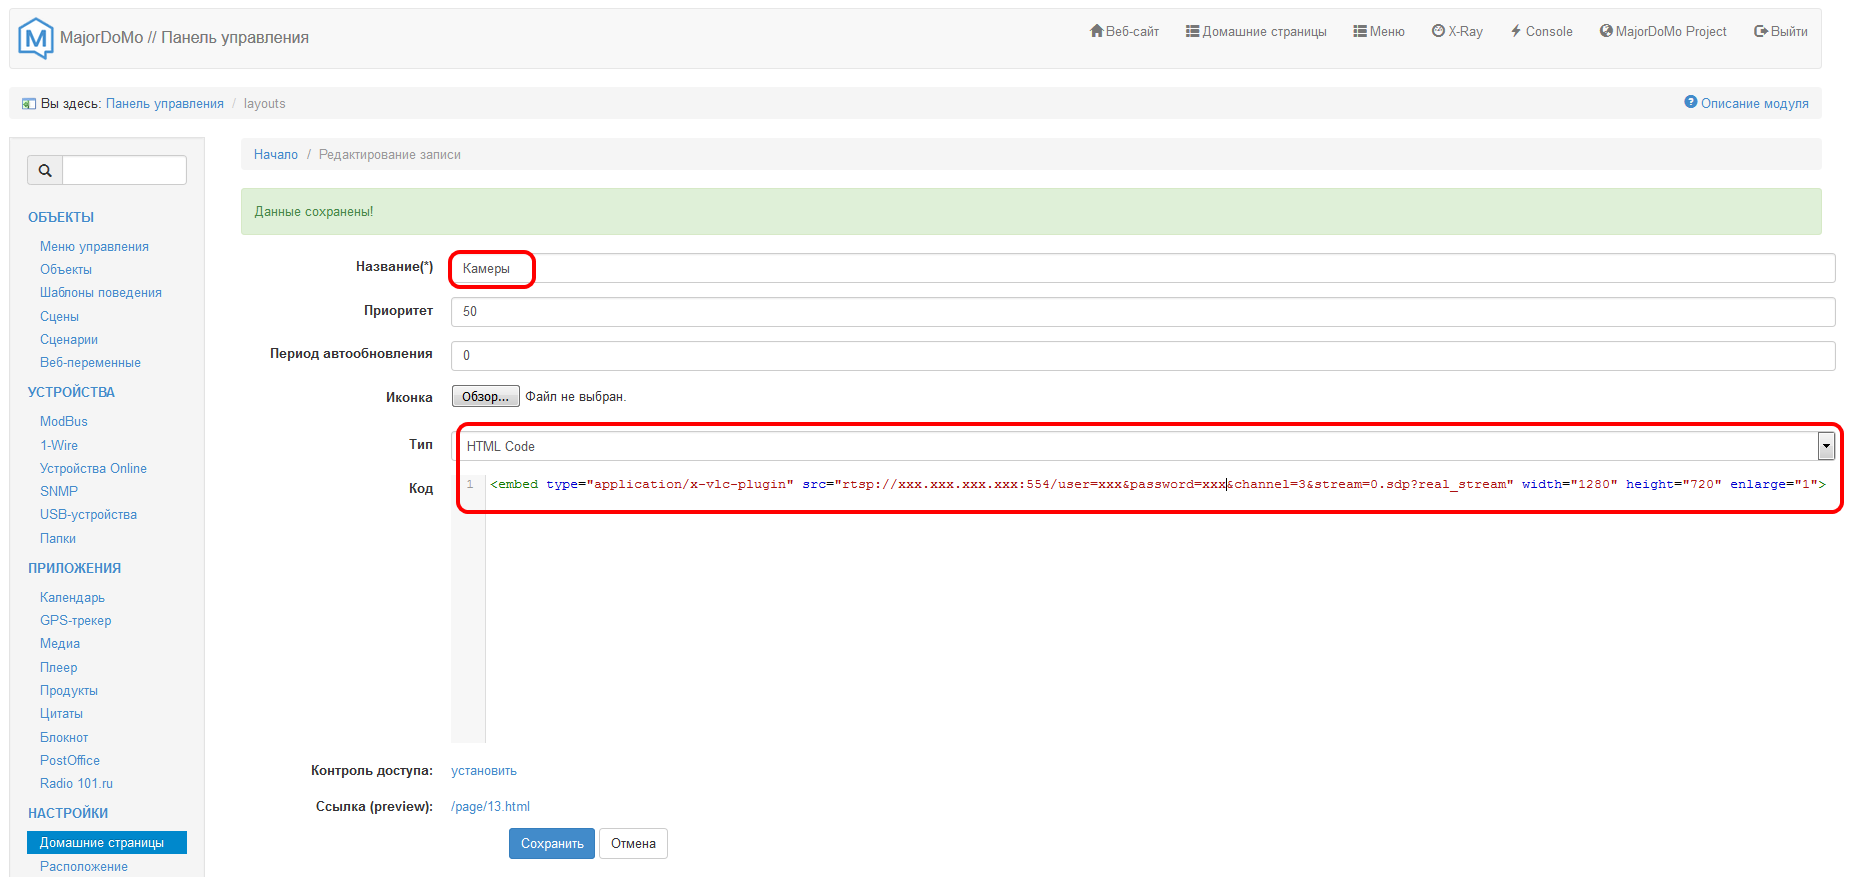Open USB-устройства in sidebar
Image resolution: width=1852 pixels, height=877 pixels.
point(88,515)
